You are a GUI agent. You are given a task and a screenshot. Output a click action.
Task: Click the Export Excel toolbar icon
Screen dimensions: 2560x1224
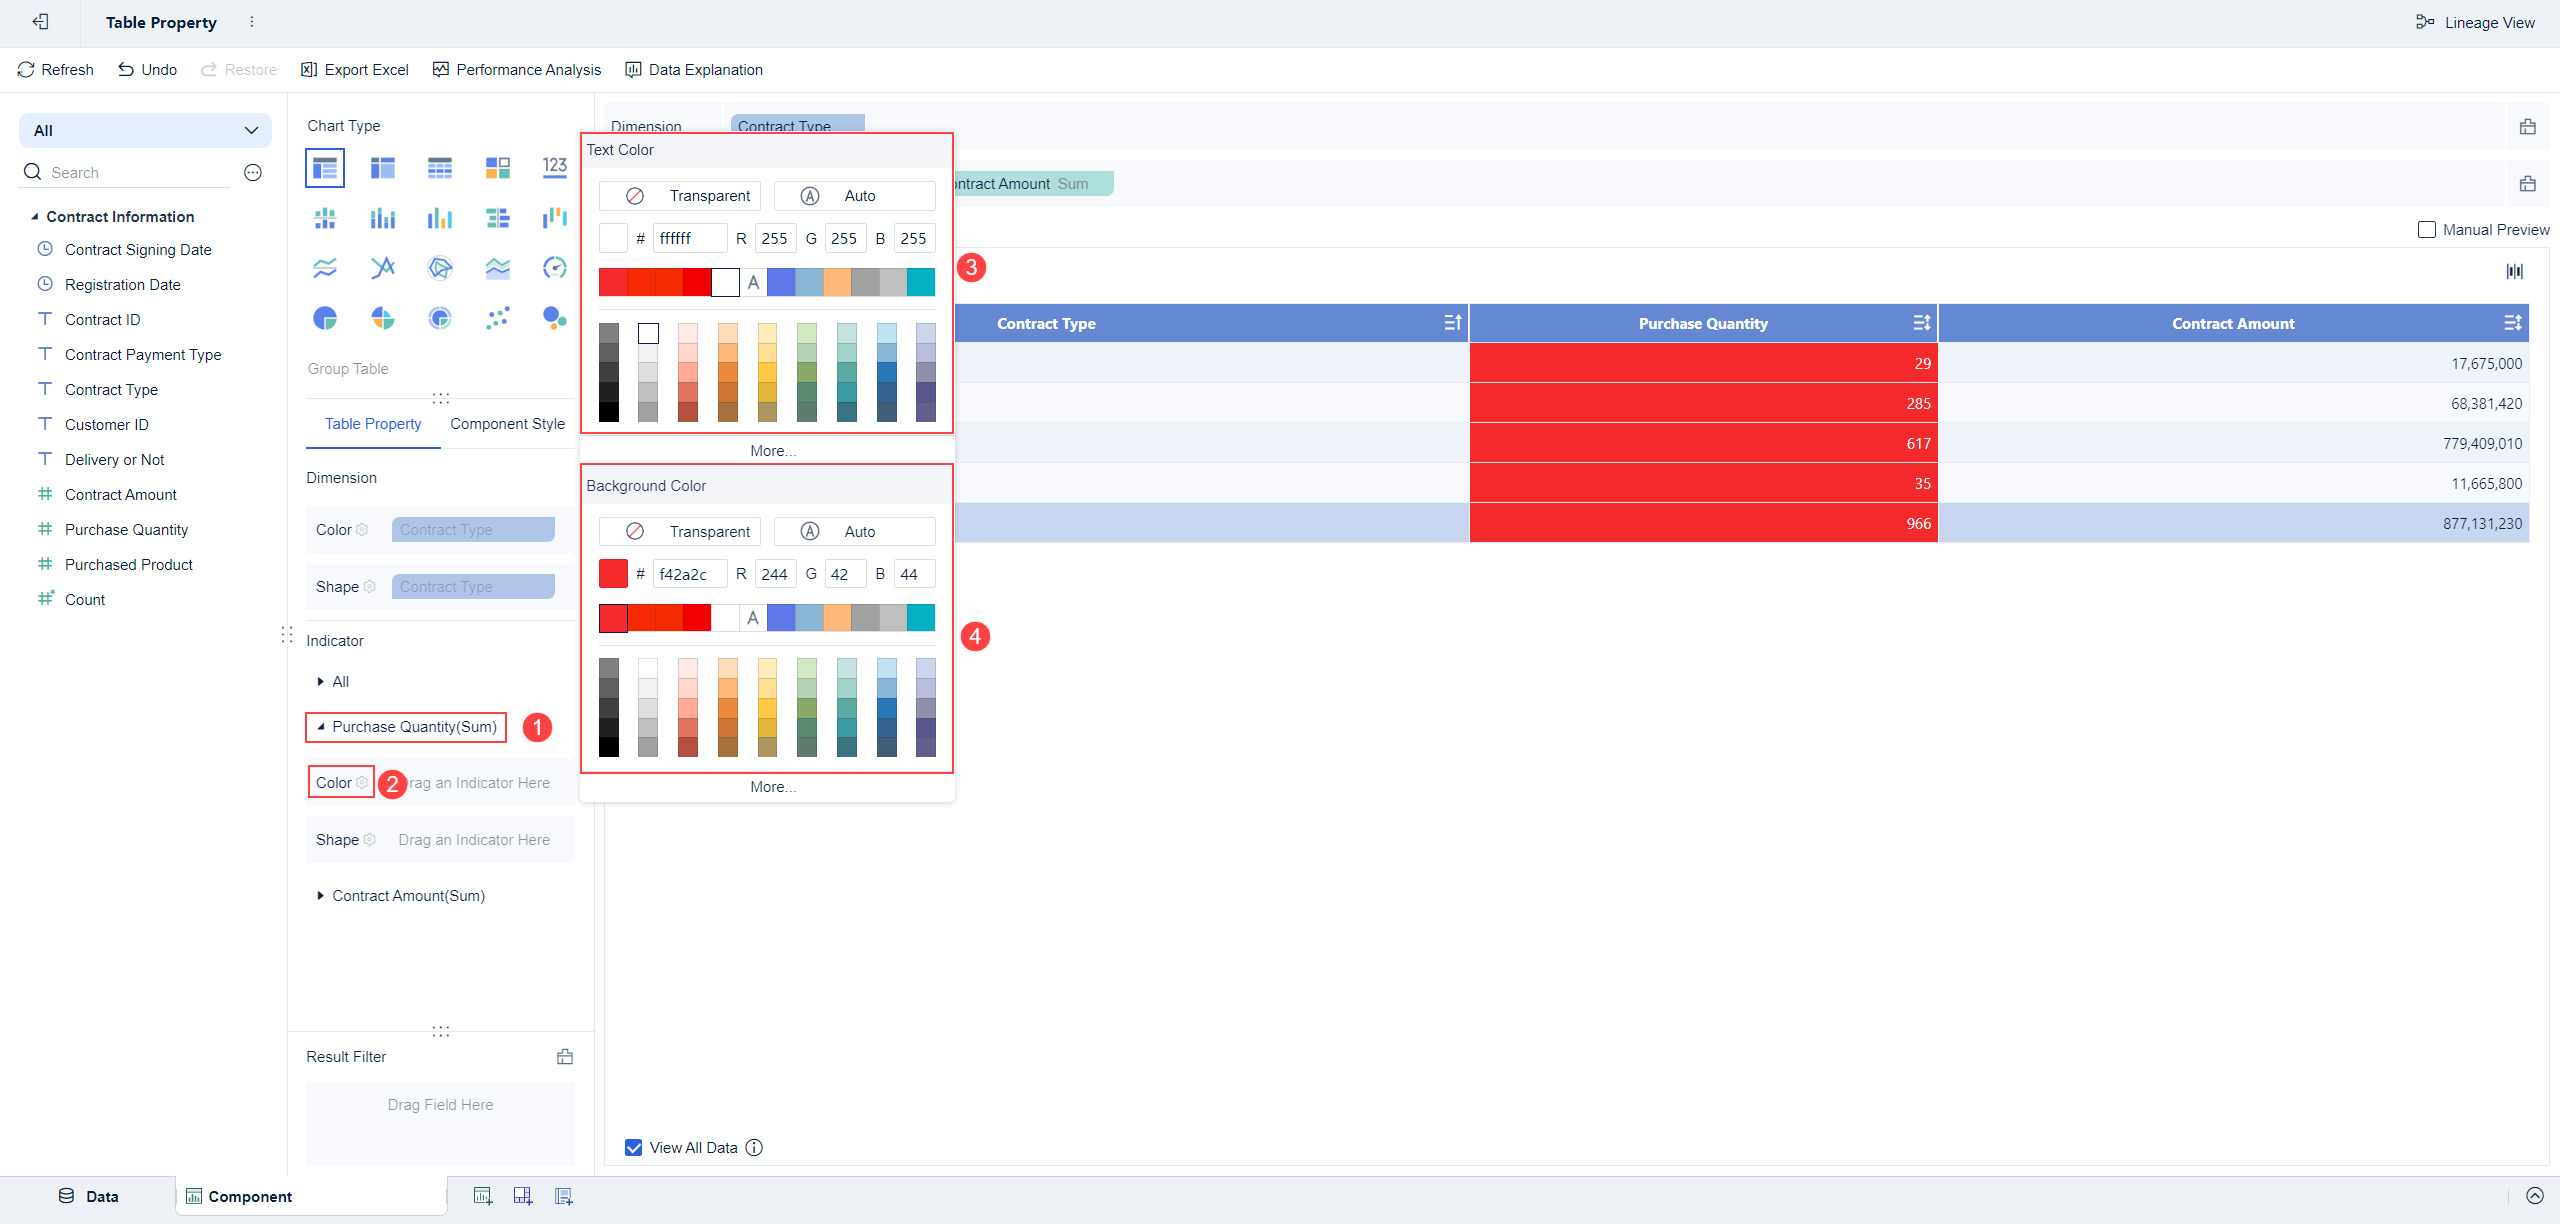tap(309, 70)
